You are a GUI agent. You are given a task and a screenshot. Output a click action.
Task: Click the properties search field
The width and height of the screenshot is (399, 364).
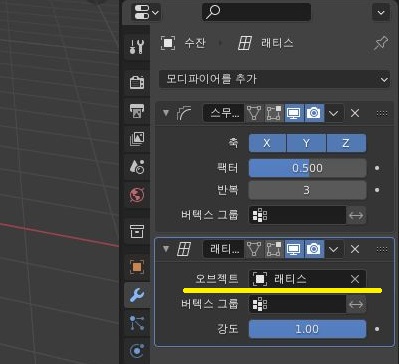(256, 12)
